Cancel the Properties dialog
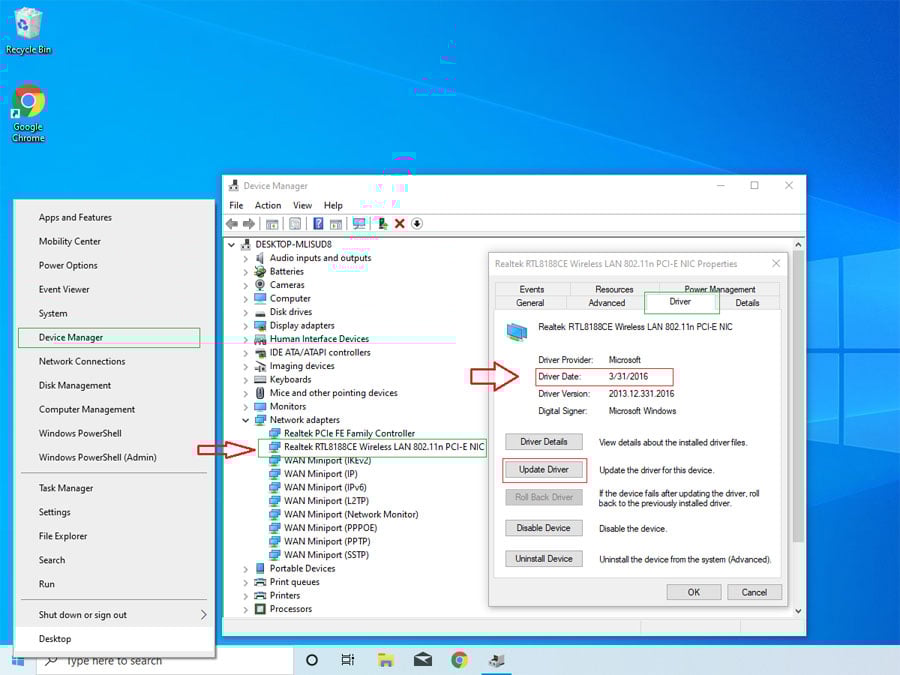 pyautogui.click(x=754, y=592)
